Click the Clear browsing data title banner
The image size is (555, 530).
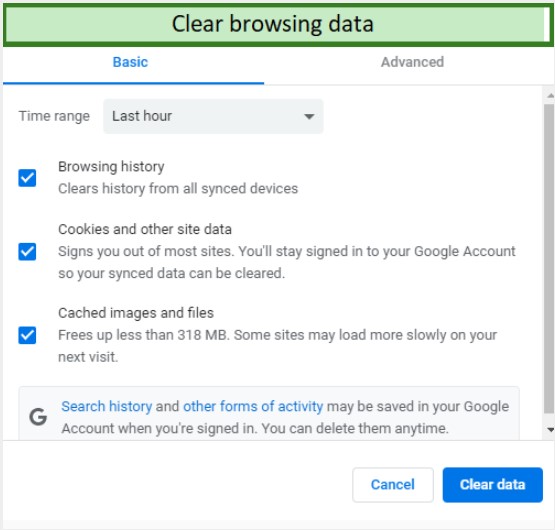pyautogui.click(x=278, y=24)
